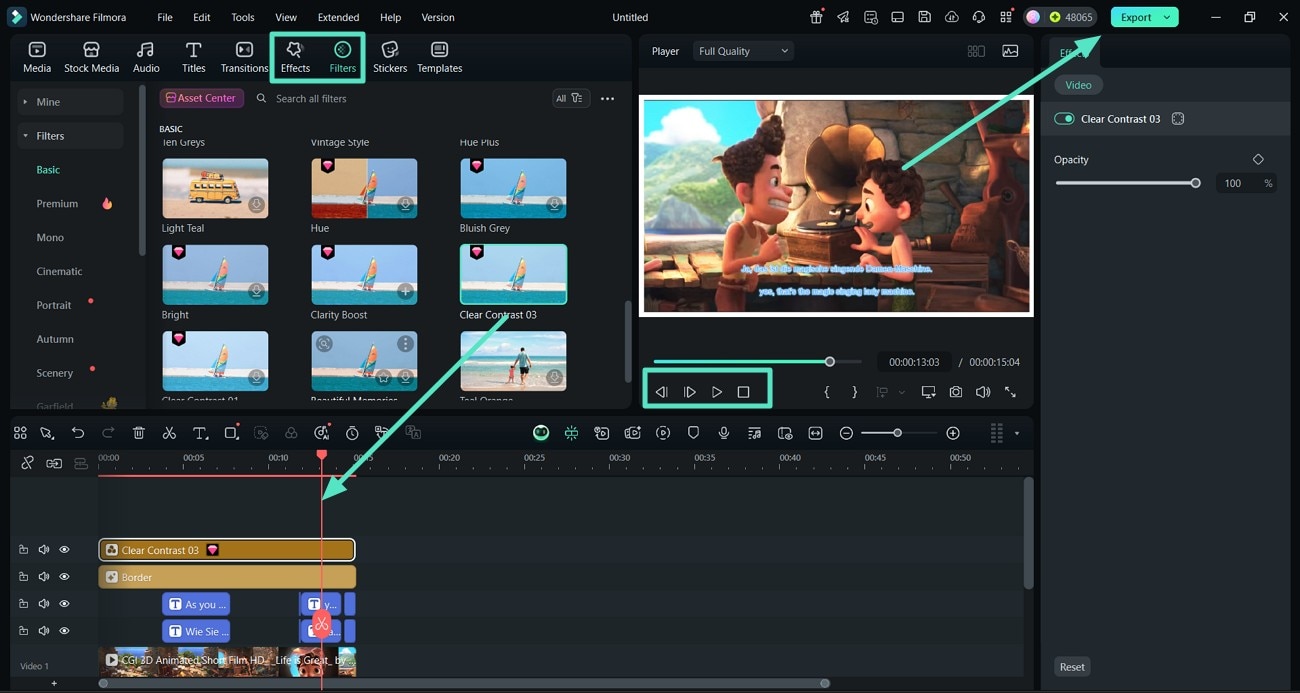Click the timeline zoom out minus button
The width and height of the screenshot is (1300, 693).
(x=846, y=433)
